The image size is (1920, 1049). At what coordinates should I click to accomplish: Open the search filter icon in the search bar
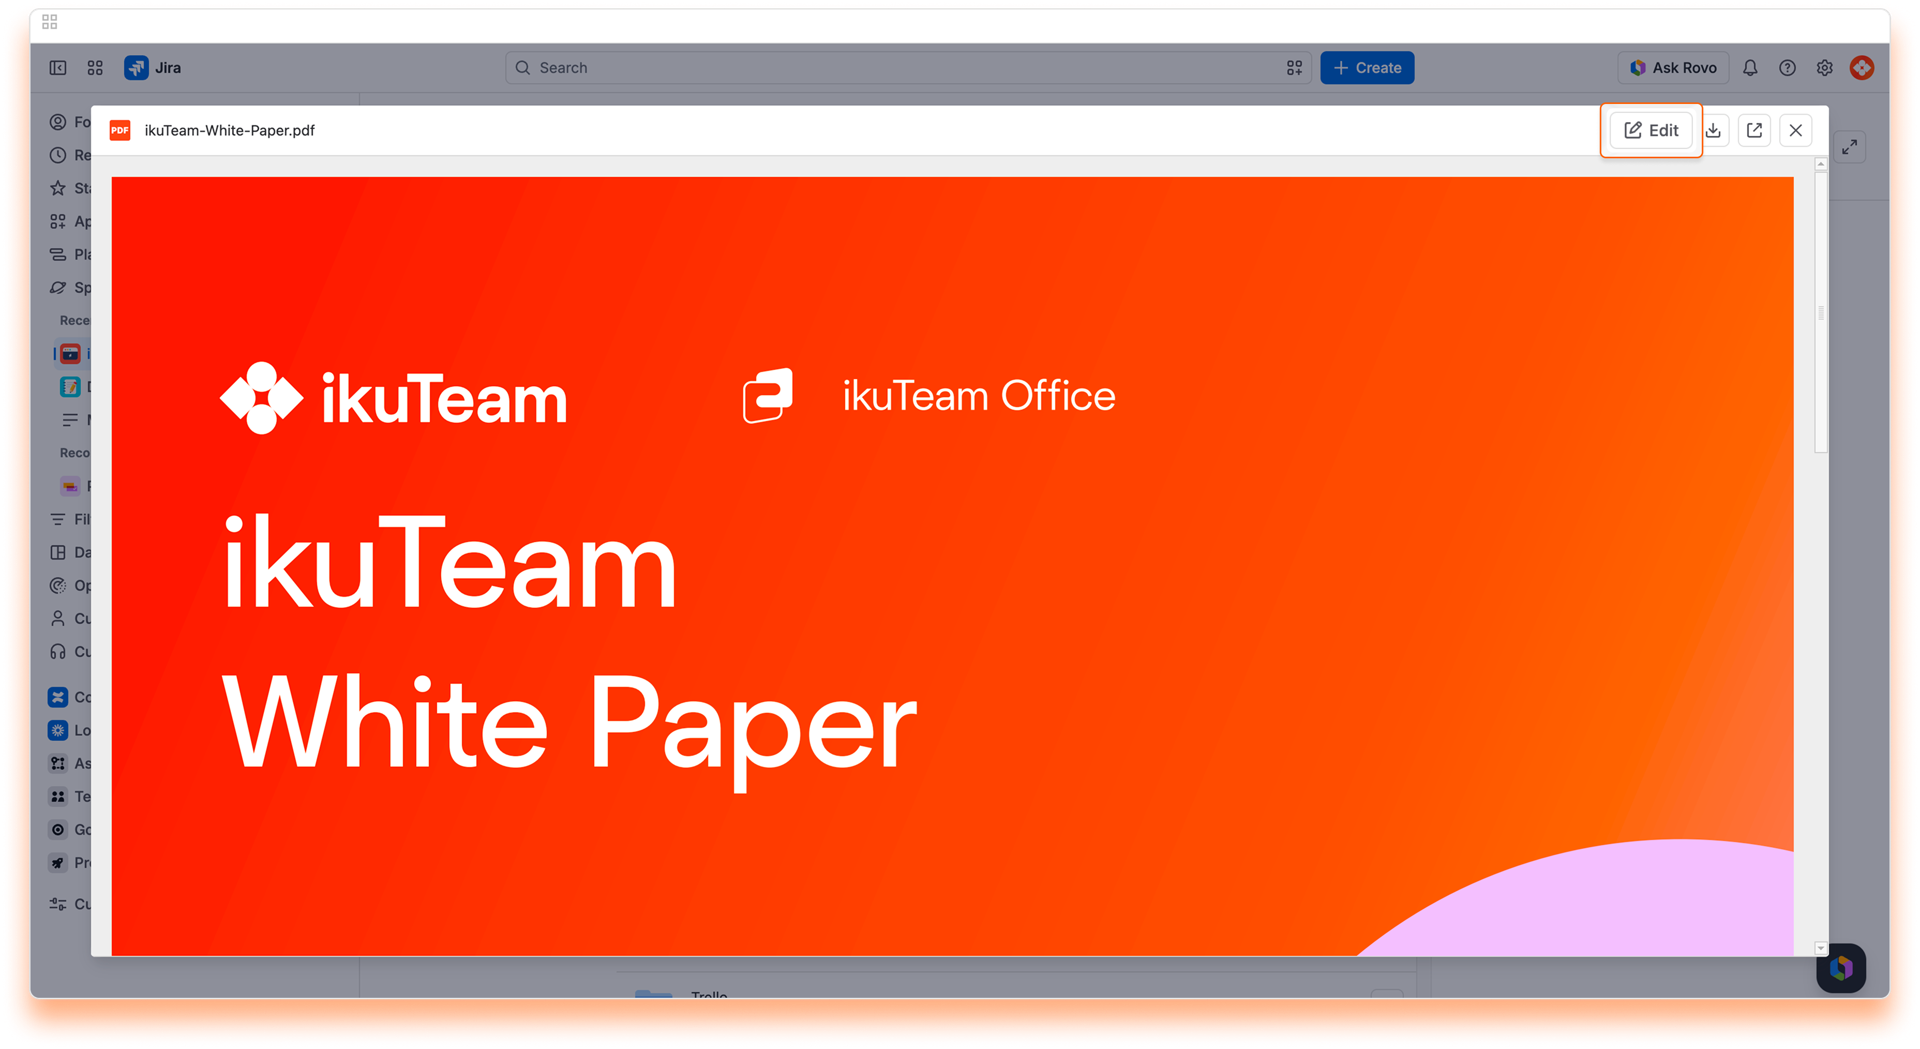(1294, 68)
